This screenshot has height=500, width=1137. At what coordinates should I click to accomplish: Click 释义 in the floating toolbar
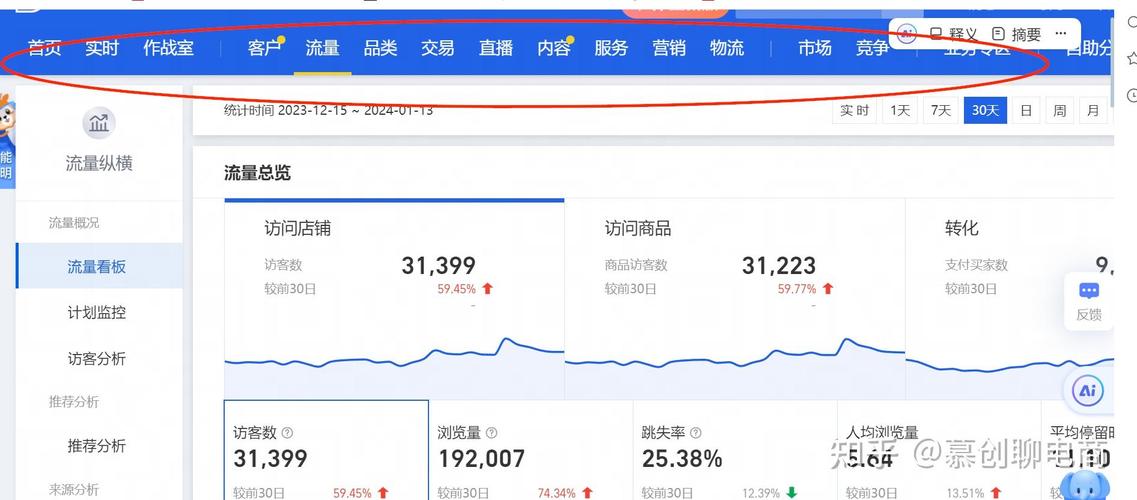click(954, 34)
